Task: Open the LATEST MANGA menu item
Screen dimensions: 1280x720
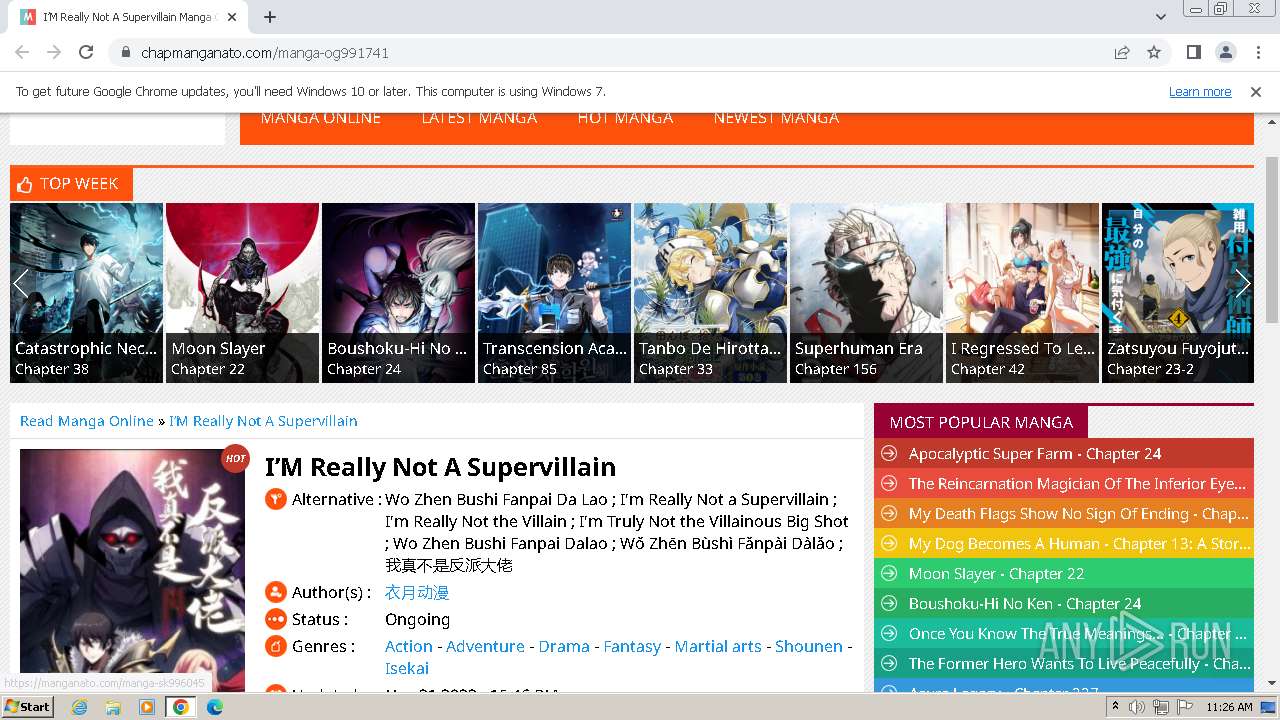Action: pos(479,118)
